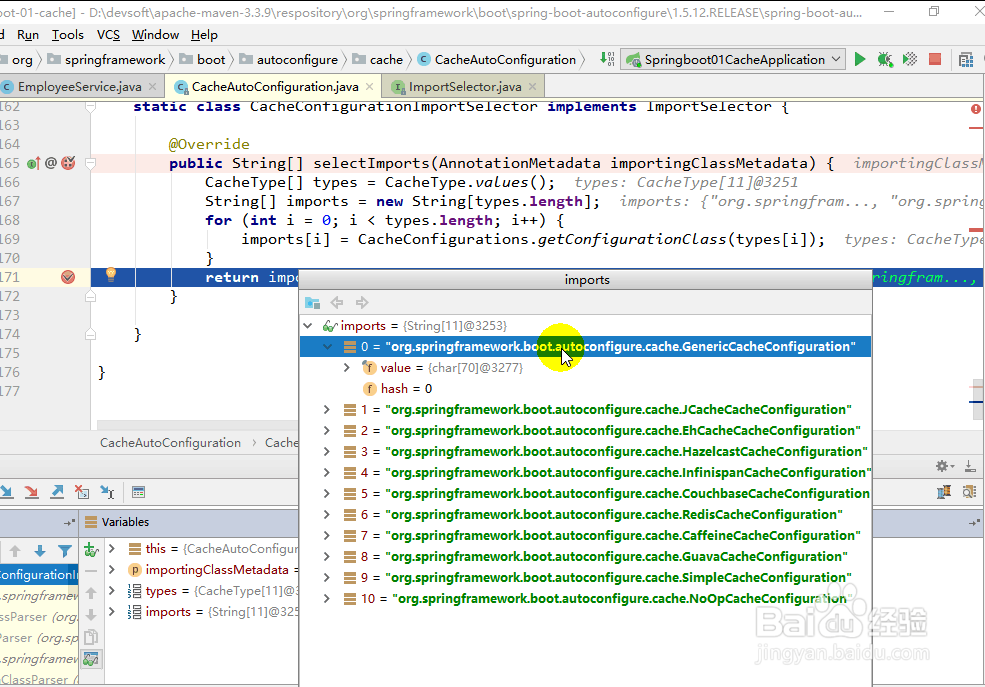Click the implements-method gutter icon on line 165

[x=33, y=163]
